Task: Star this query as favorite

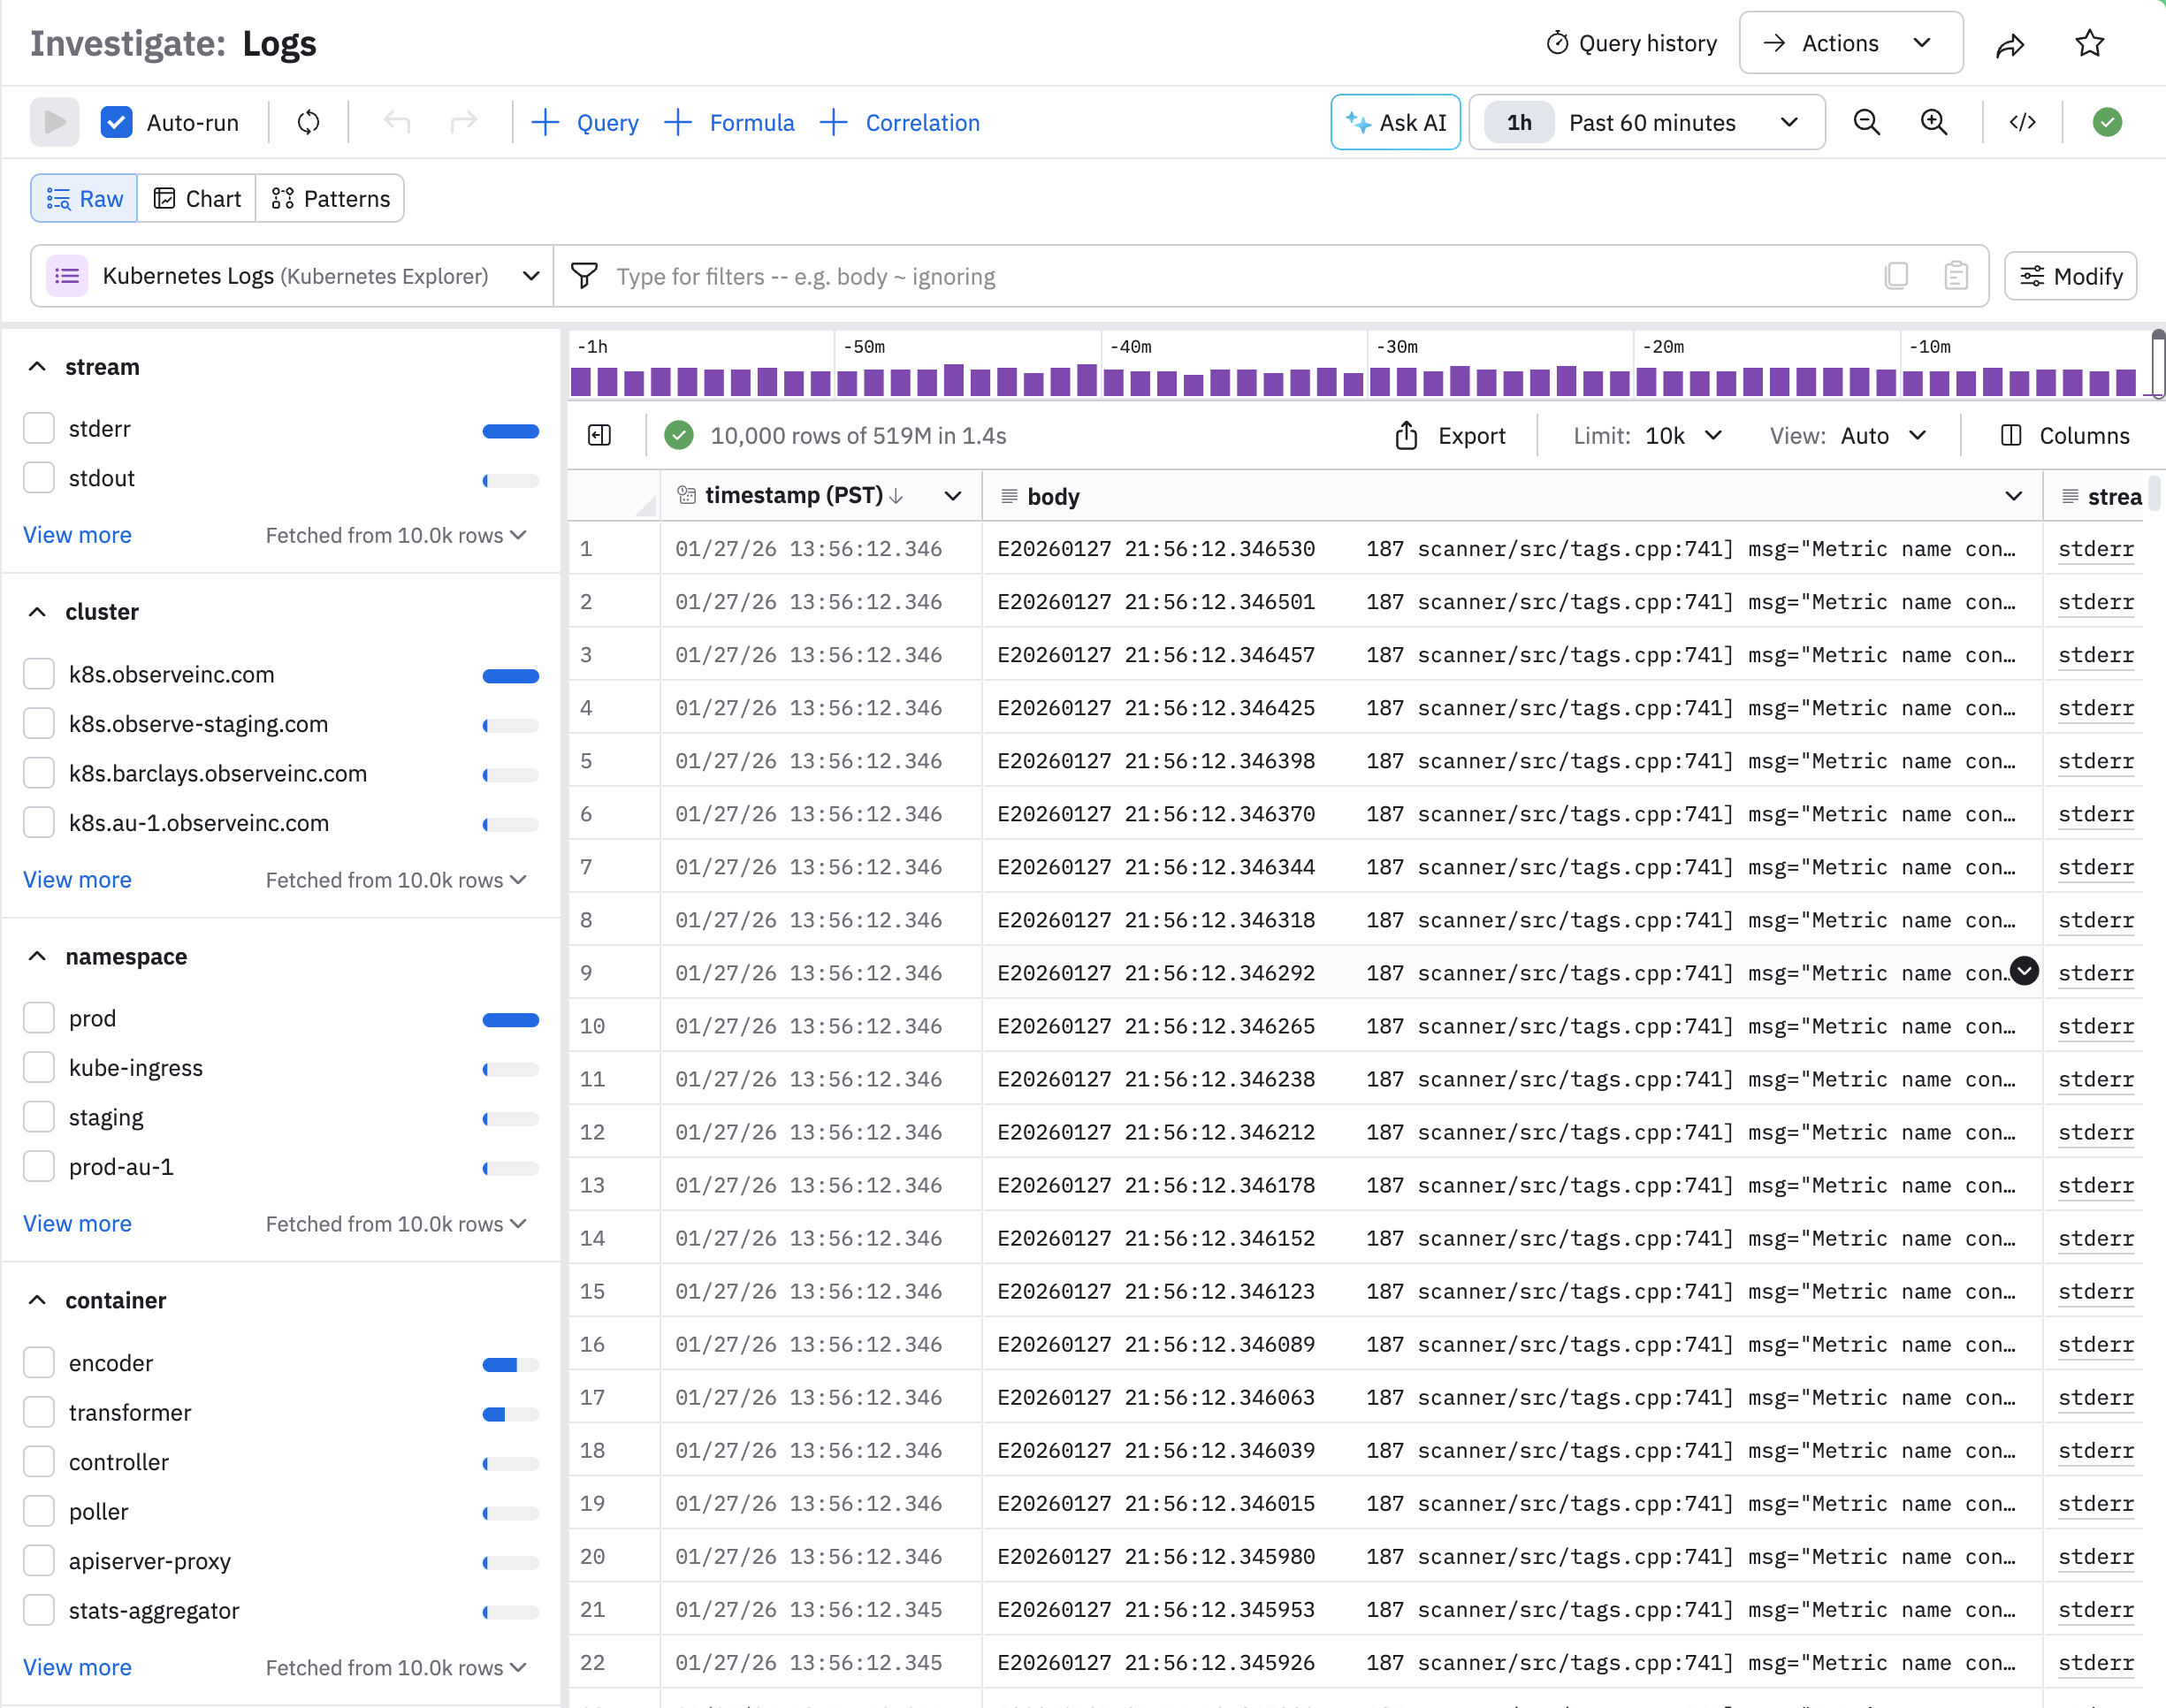Action: [x=2089, y=44]
